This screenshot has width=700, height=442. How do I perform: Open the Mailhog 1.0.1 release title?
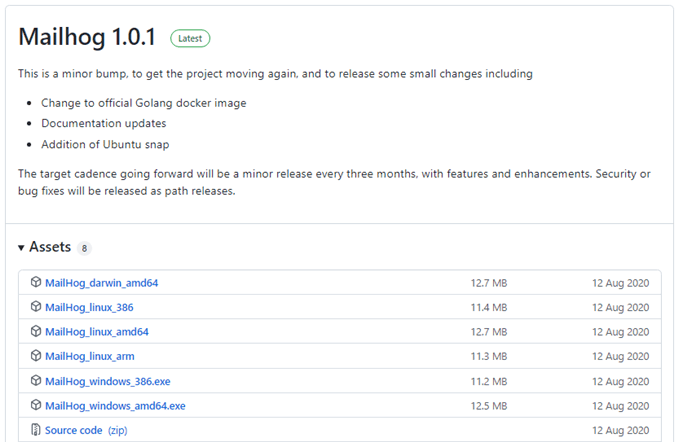pyautogui.click(x=87, y=37)
